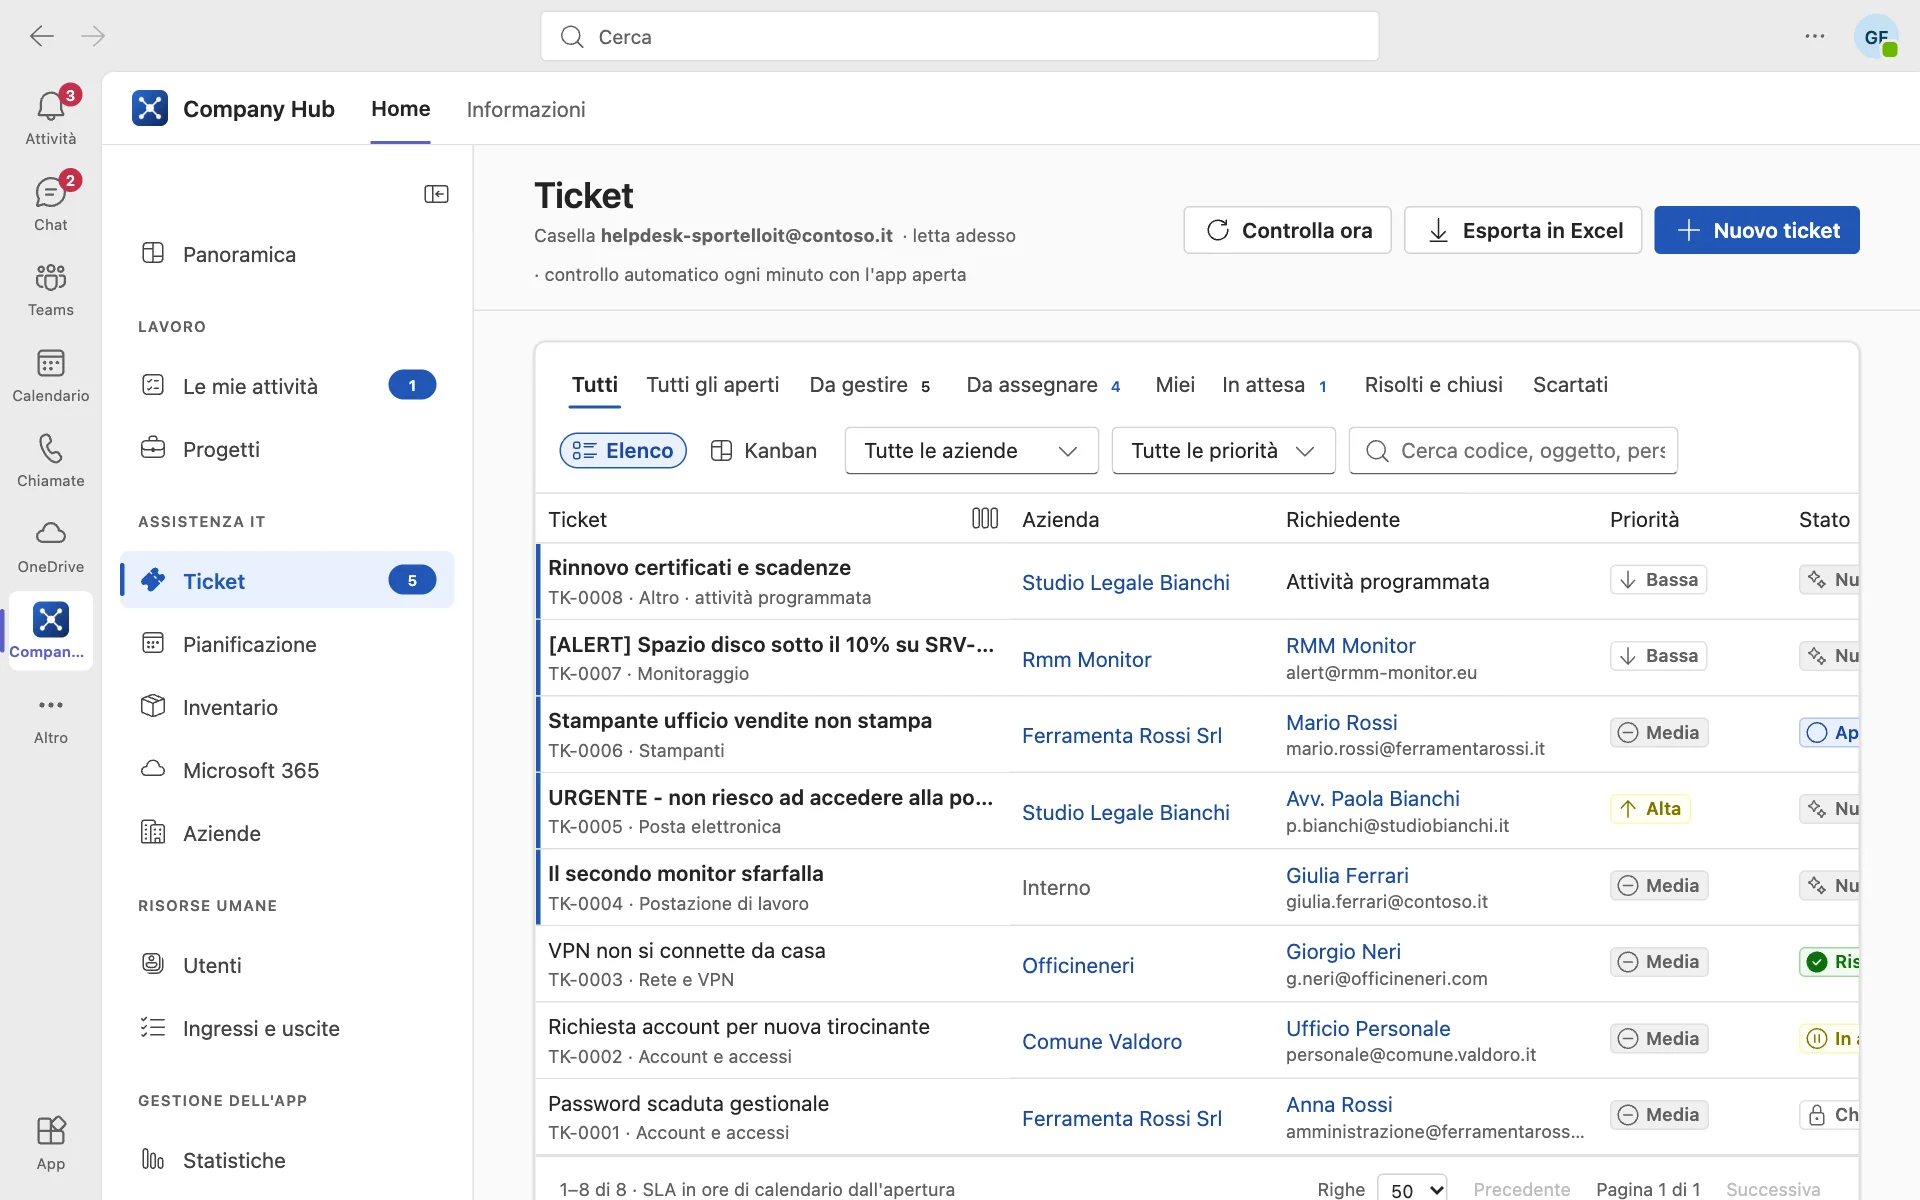This screenshot has width=1920, height=1200.
Task: Switch to the Informazioni tab
Action: coord(526,109)
